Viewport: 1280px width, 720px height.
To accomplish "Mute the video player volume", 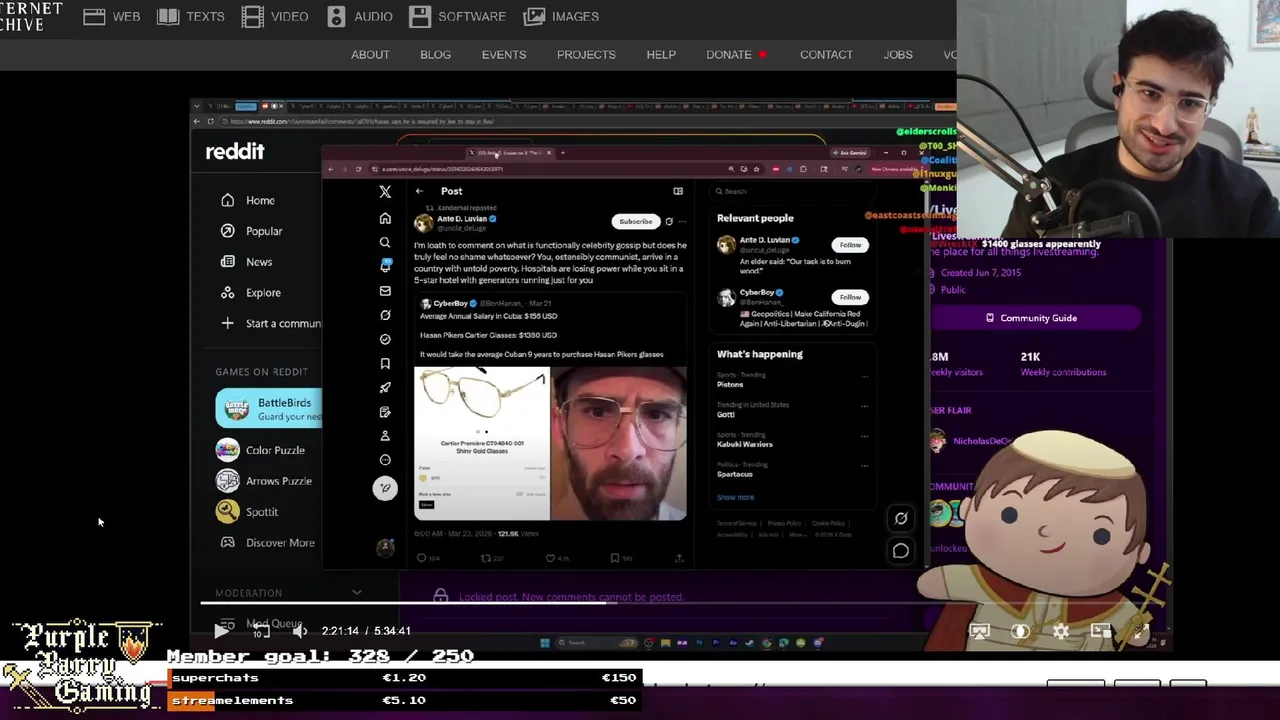I will point(300,631).
